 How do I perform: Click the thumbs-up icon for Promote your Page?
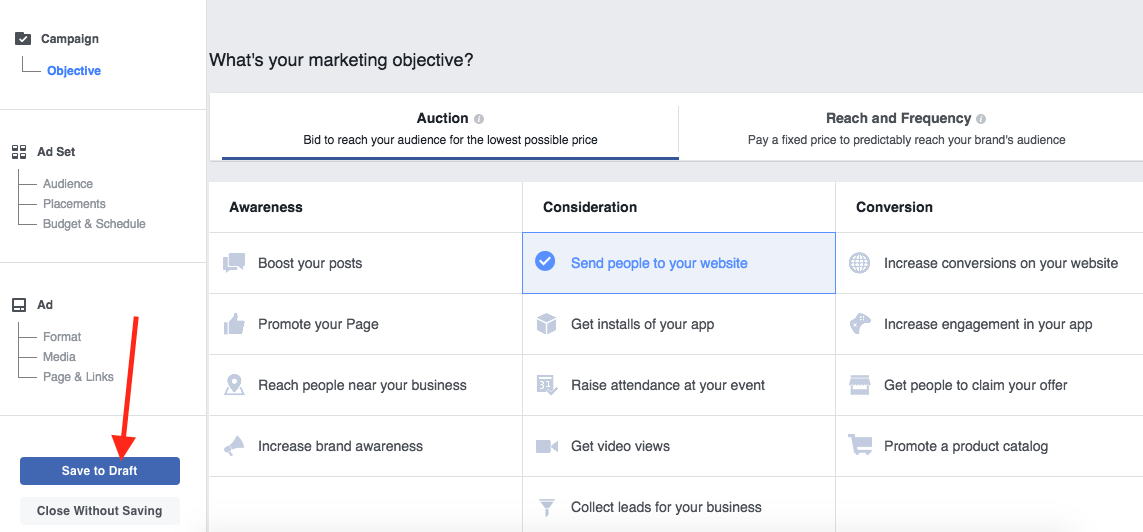click(234, 324)
